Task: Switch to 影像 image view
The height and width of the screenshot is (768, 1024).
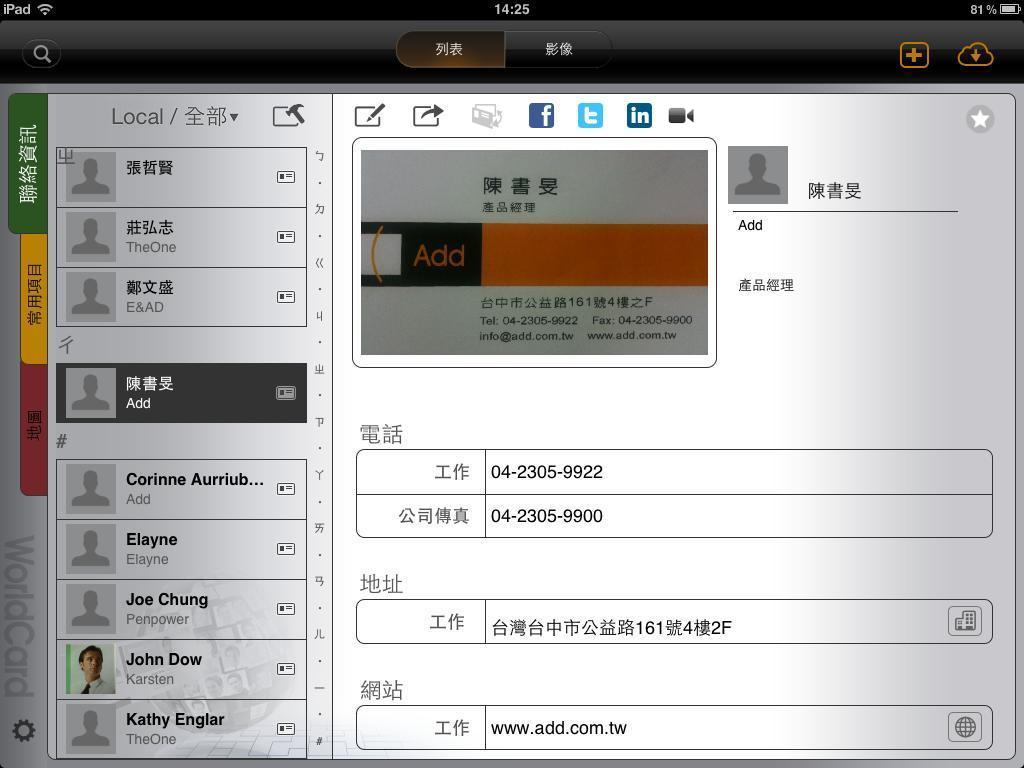Action: pyautogui.click(x=558, y=49)
